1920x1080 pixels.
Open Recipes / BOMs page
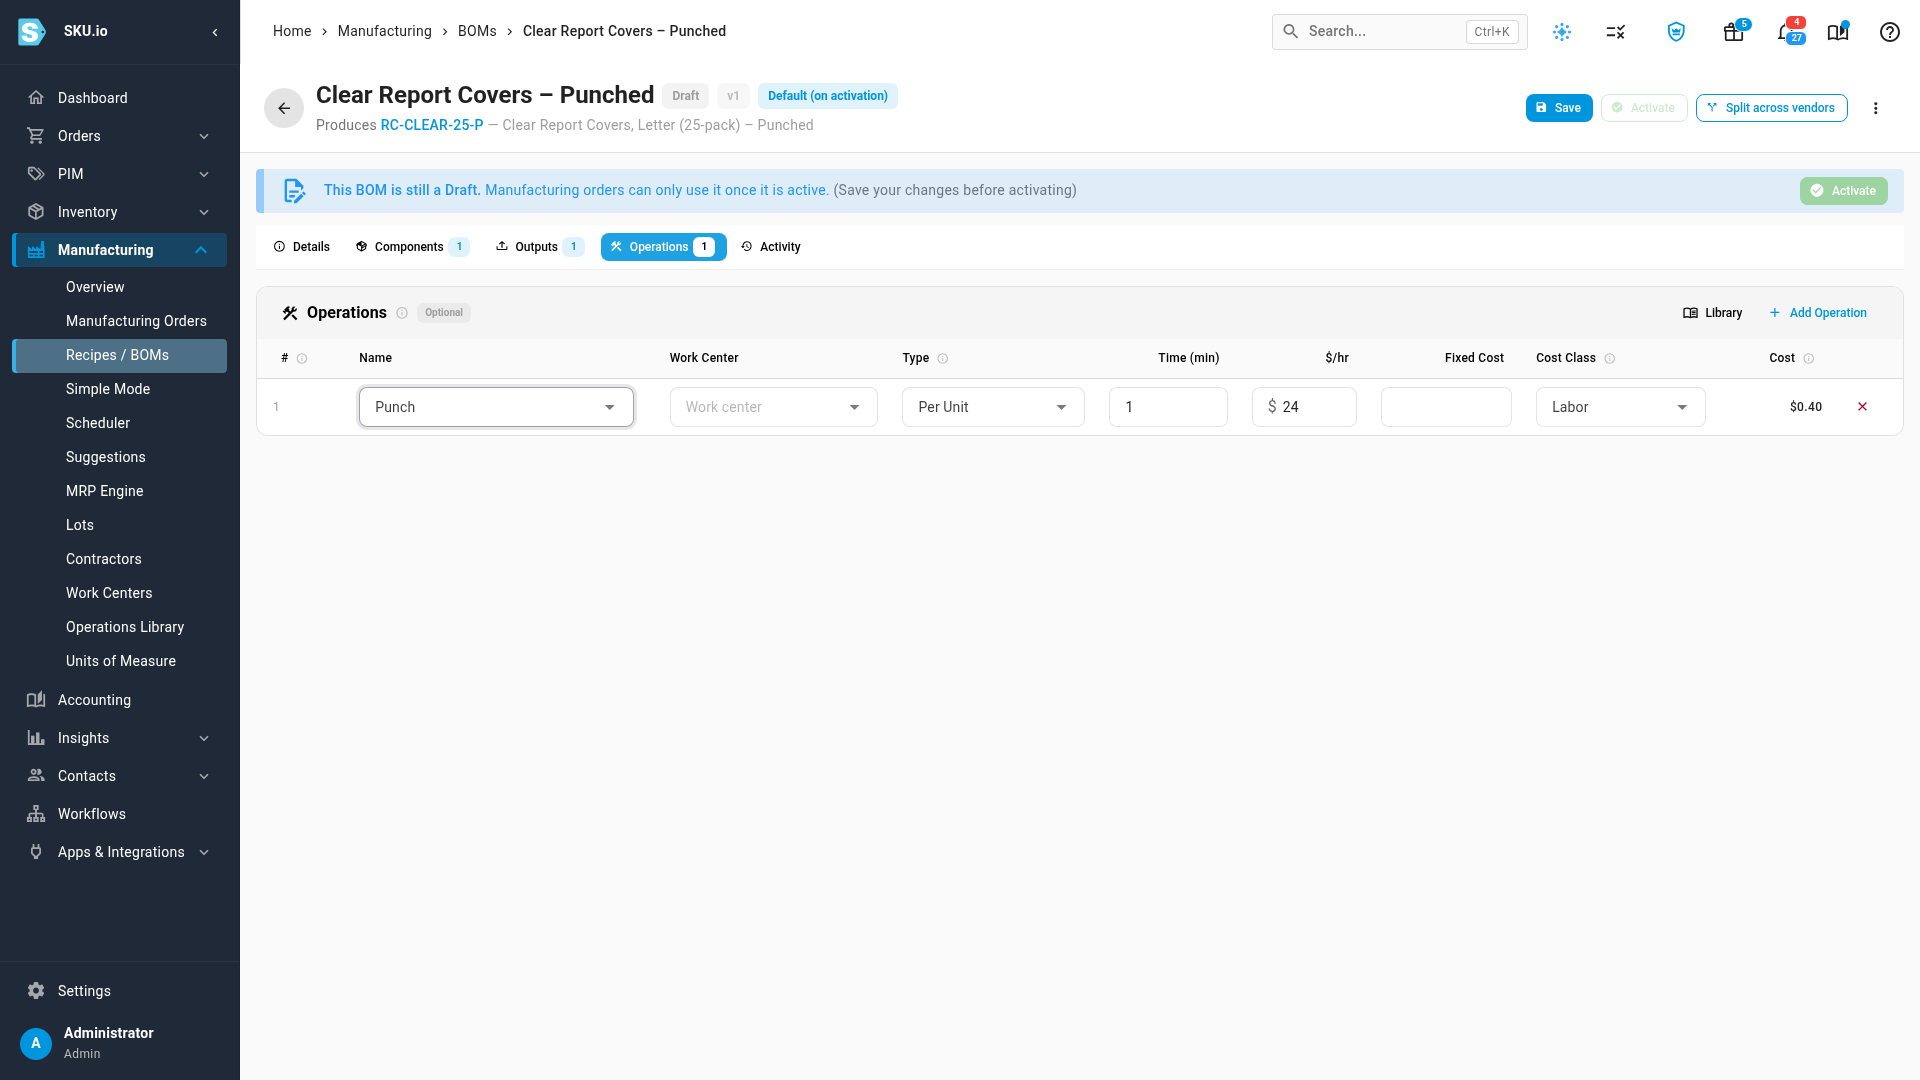pyautogui.click(x=119, y=355)
